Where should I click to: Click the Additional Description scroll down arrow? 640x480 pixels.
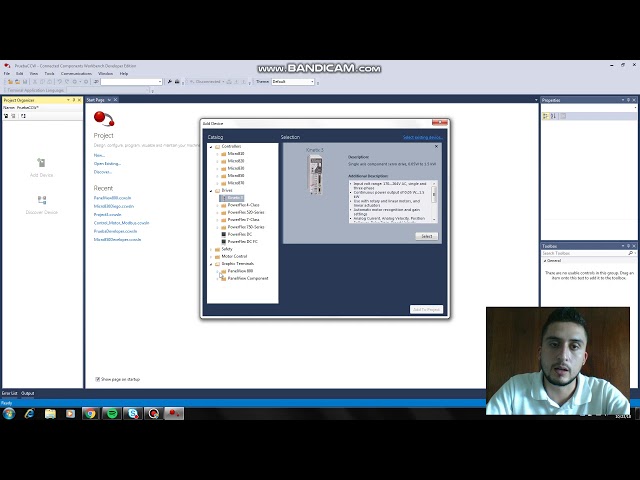(434, 220)
